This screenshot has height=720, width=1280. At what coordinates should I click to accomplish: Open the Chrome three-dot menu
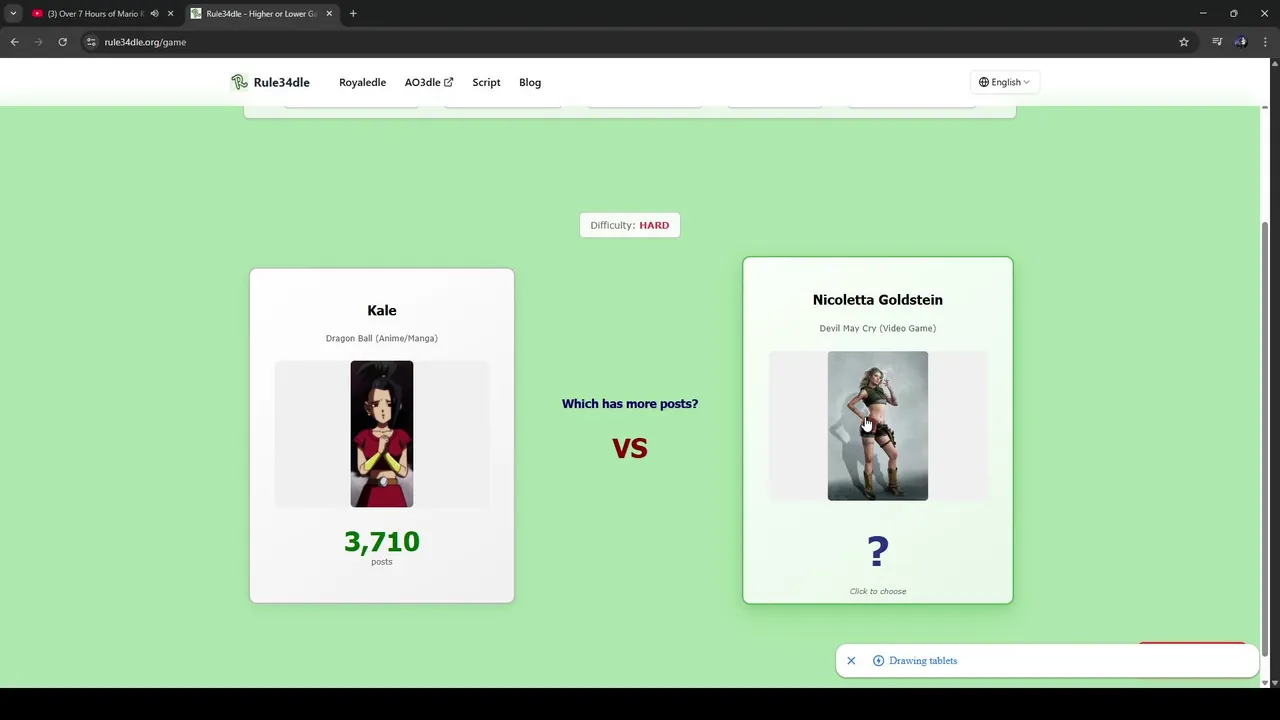[x=1265, y=42]
